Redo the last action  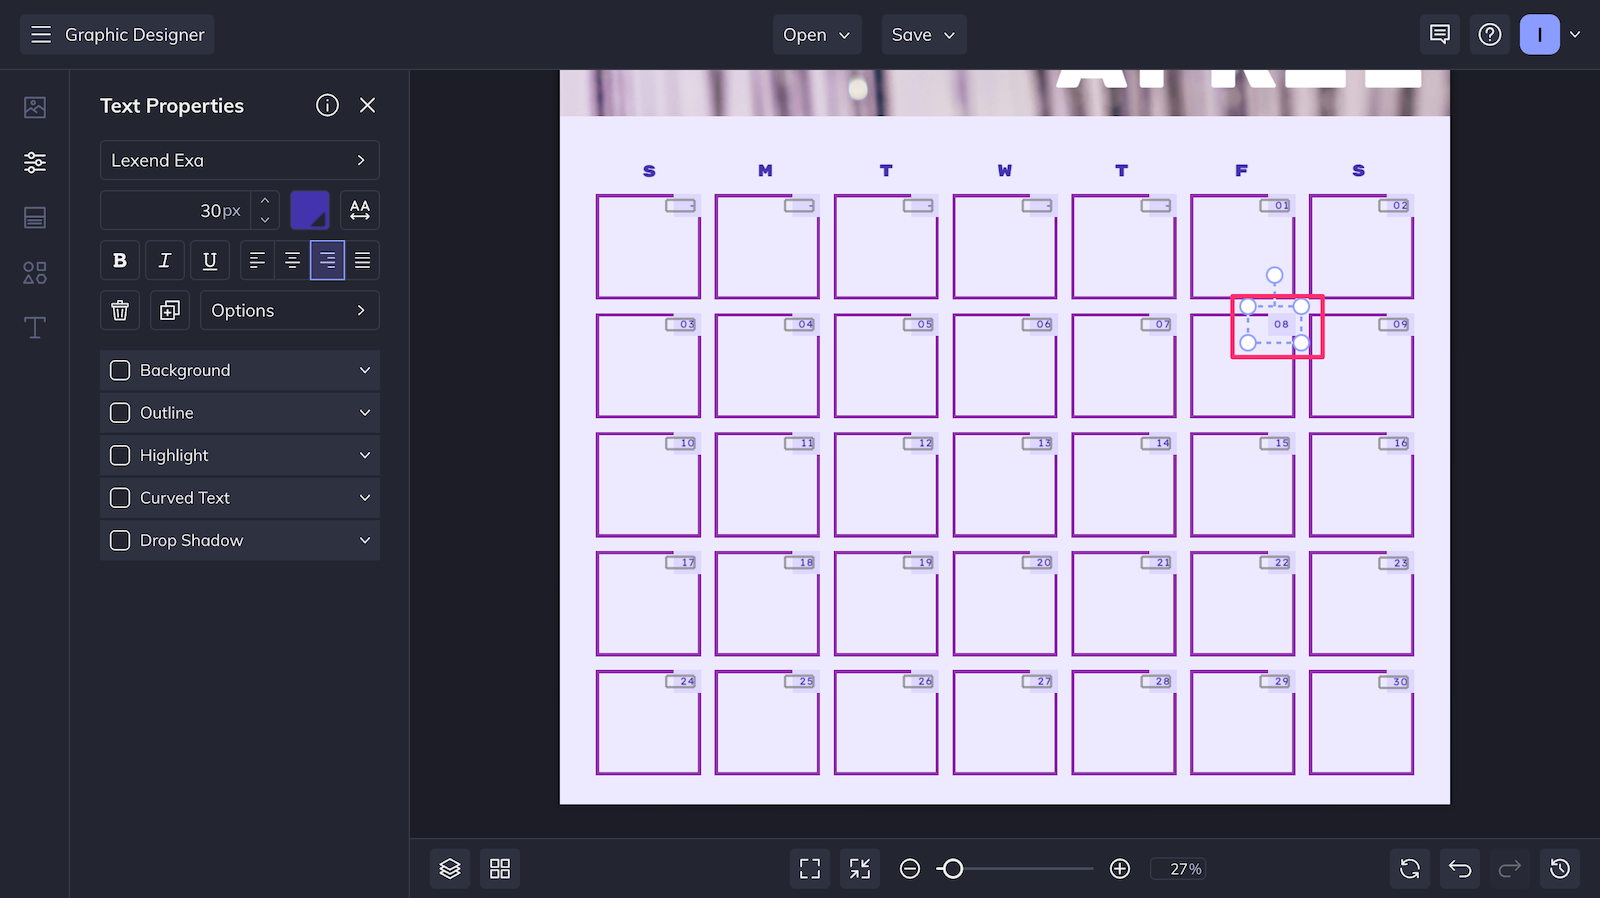point(1510,869)
